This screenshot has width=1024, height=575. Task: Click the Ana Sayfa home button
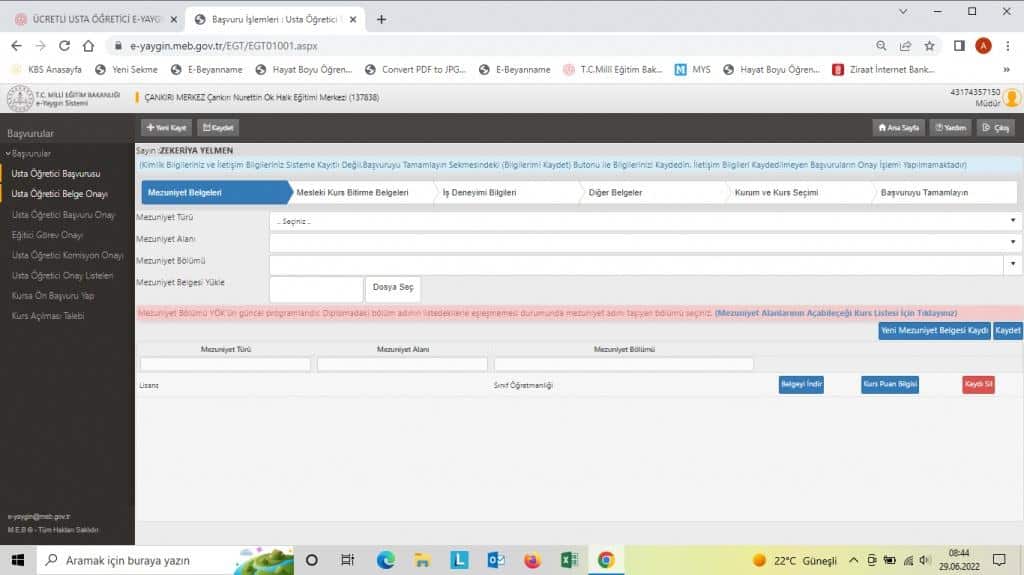coord(897,128)
